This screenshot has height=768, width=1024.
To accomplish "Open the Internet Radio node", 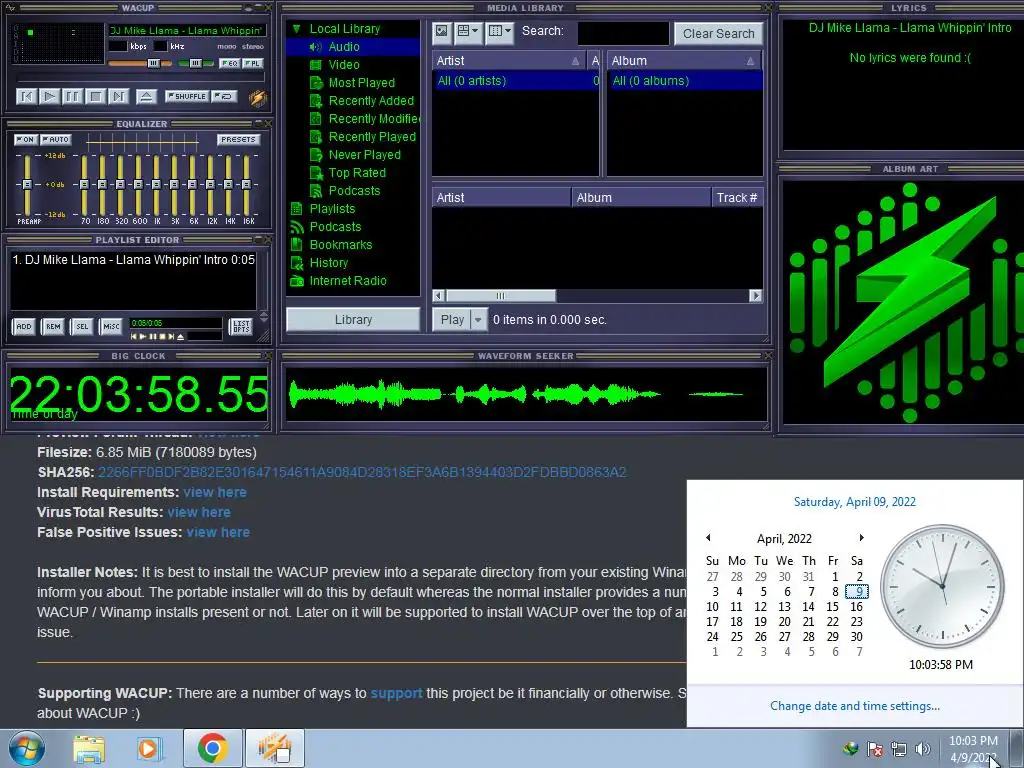I will [x=347, y=281].
